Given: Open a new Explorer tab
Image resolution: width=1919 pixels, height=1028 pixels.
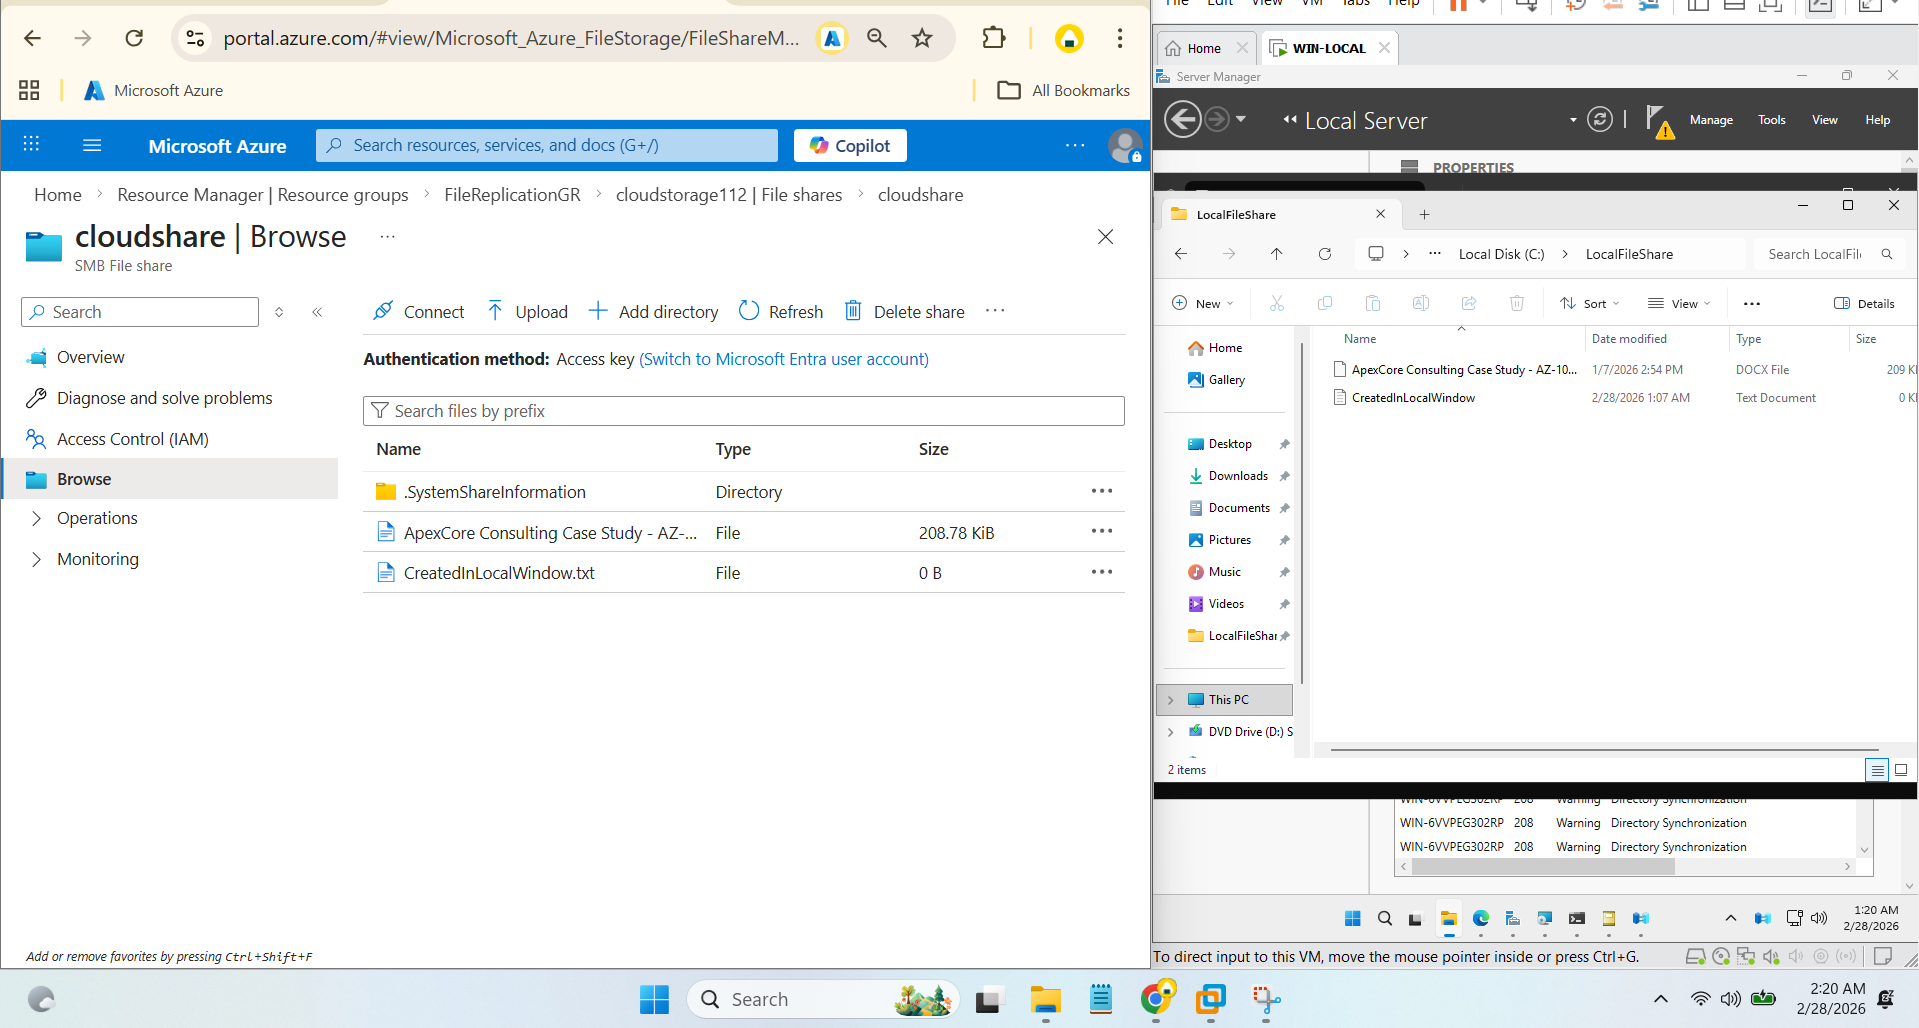Looking at the screenshot, I should (x=1424, y=214).
